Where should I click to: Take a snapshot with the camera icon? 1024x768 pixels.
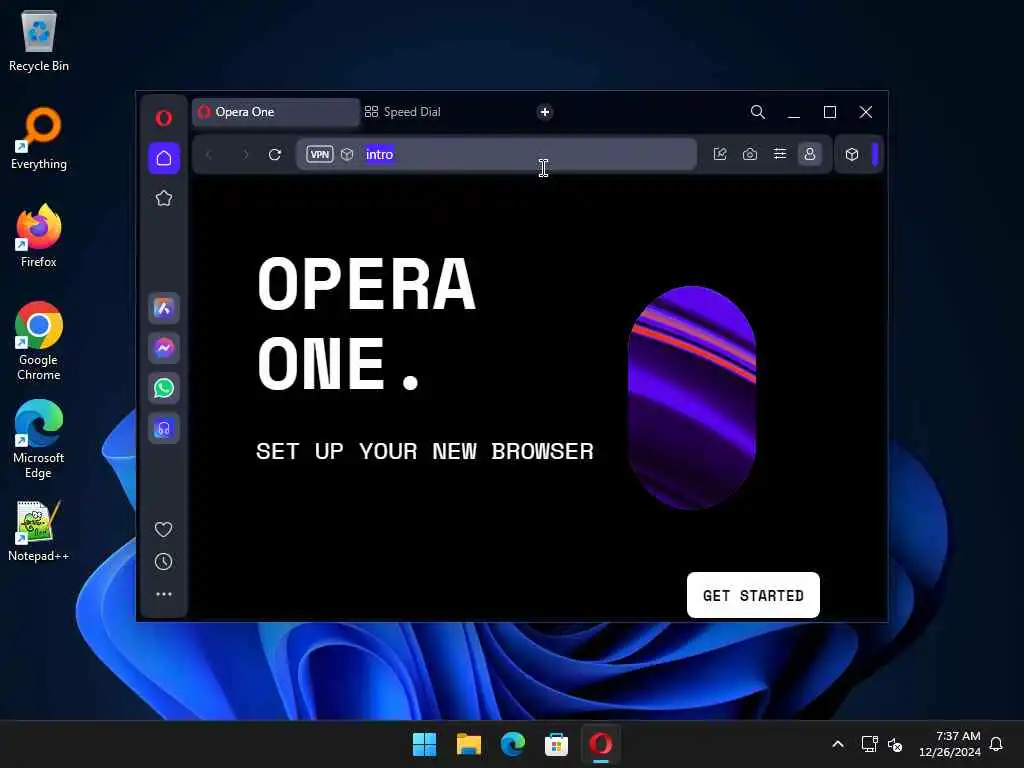pyautogui.click(x=750, y=154)
